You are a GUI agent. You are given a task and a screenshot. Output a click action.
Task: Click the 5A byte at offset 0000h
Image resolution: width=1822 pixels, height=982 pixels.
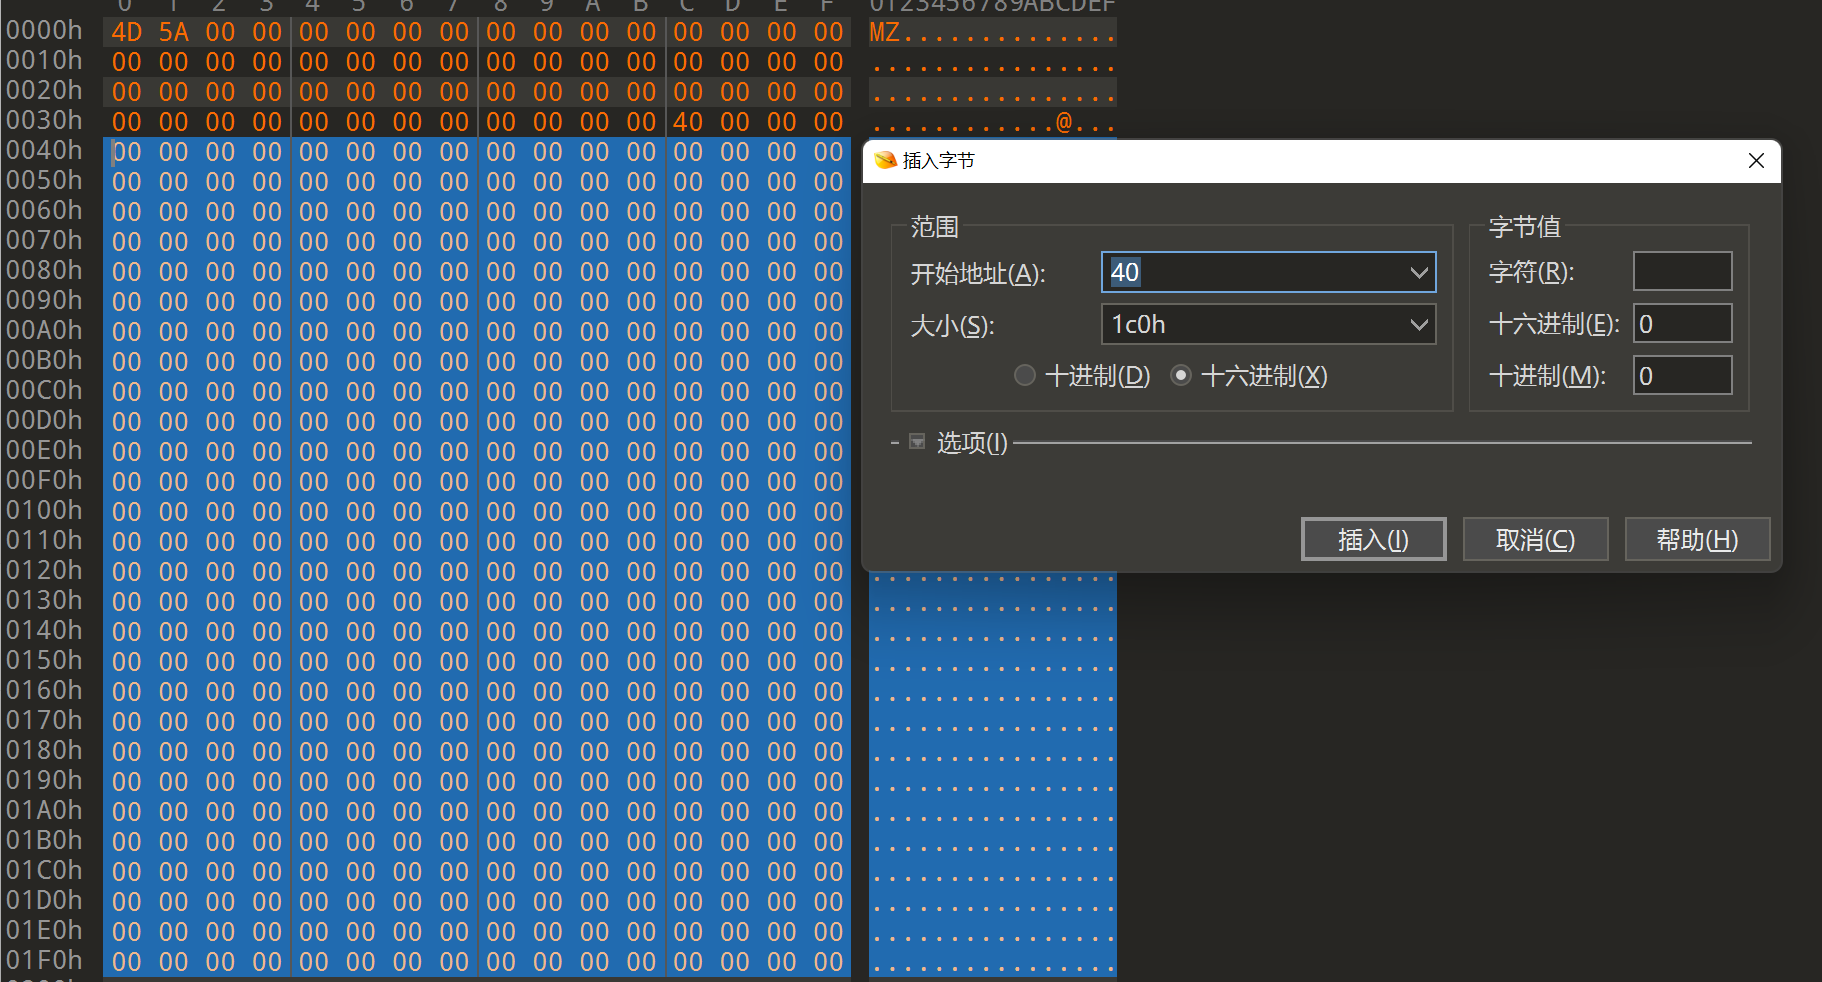point(174,32)
